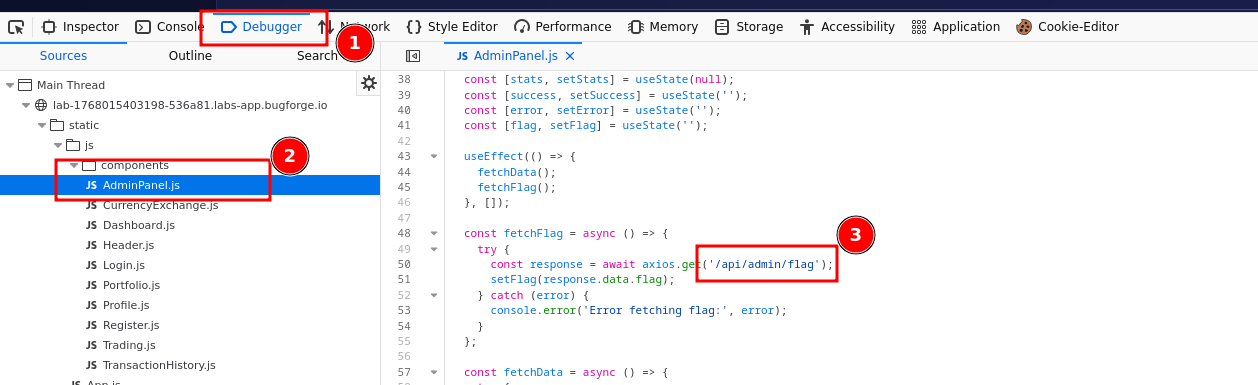This screenshot has height=385, width=1258.
Task: Open the Memory panel
Action: (x=663, y=27)
